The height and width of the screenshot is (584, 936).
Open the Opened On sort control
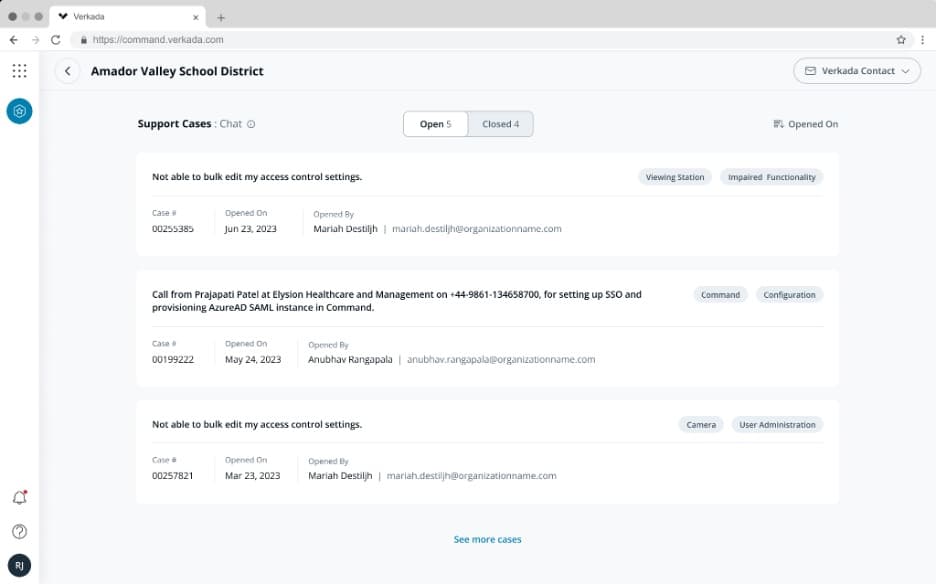[805, 124]
